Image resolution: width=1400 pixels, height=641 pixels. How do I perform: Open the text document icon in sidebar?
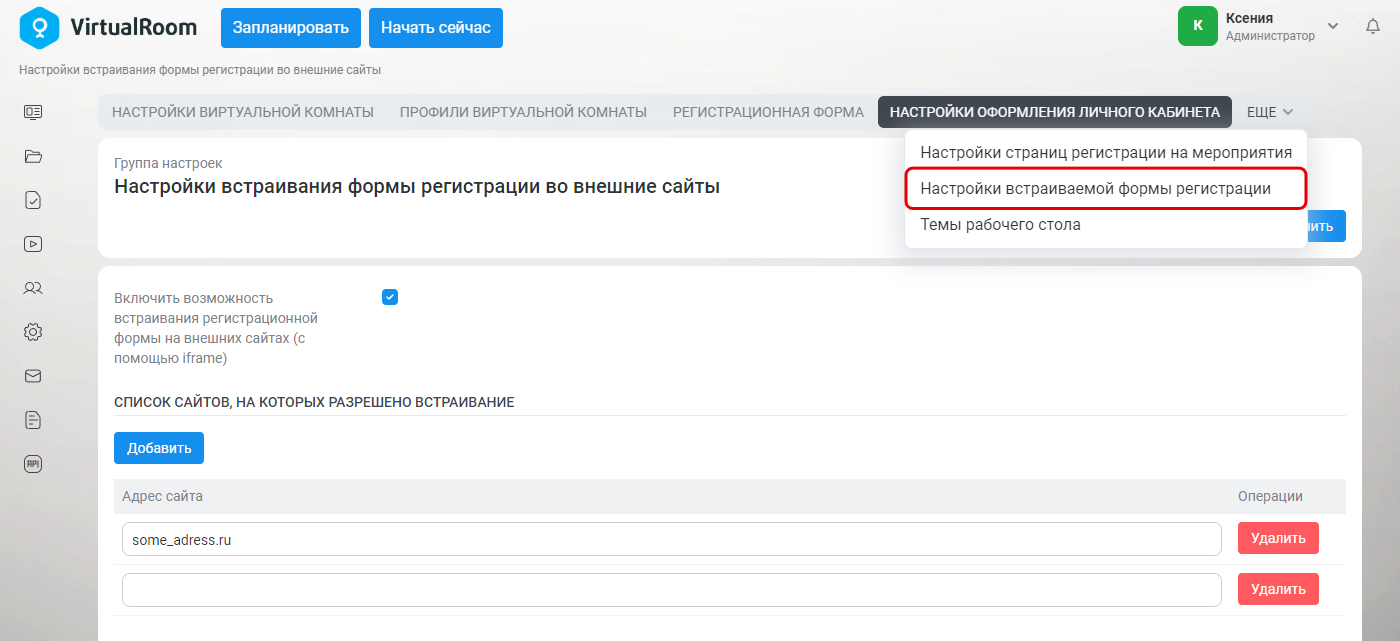pyautogui.click(x=33, y=420)
